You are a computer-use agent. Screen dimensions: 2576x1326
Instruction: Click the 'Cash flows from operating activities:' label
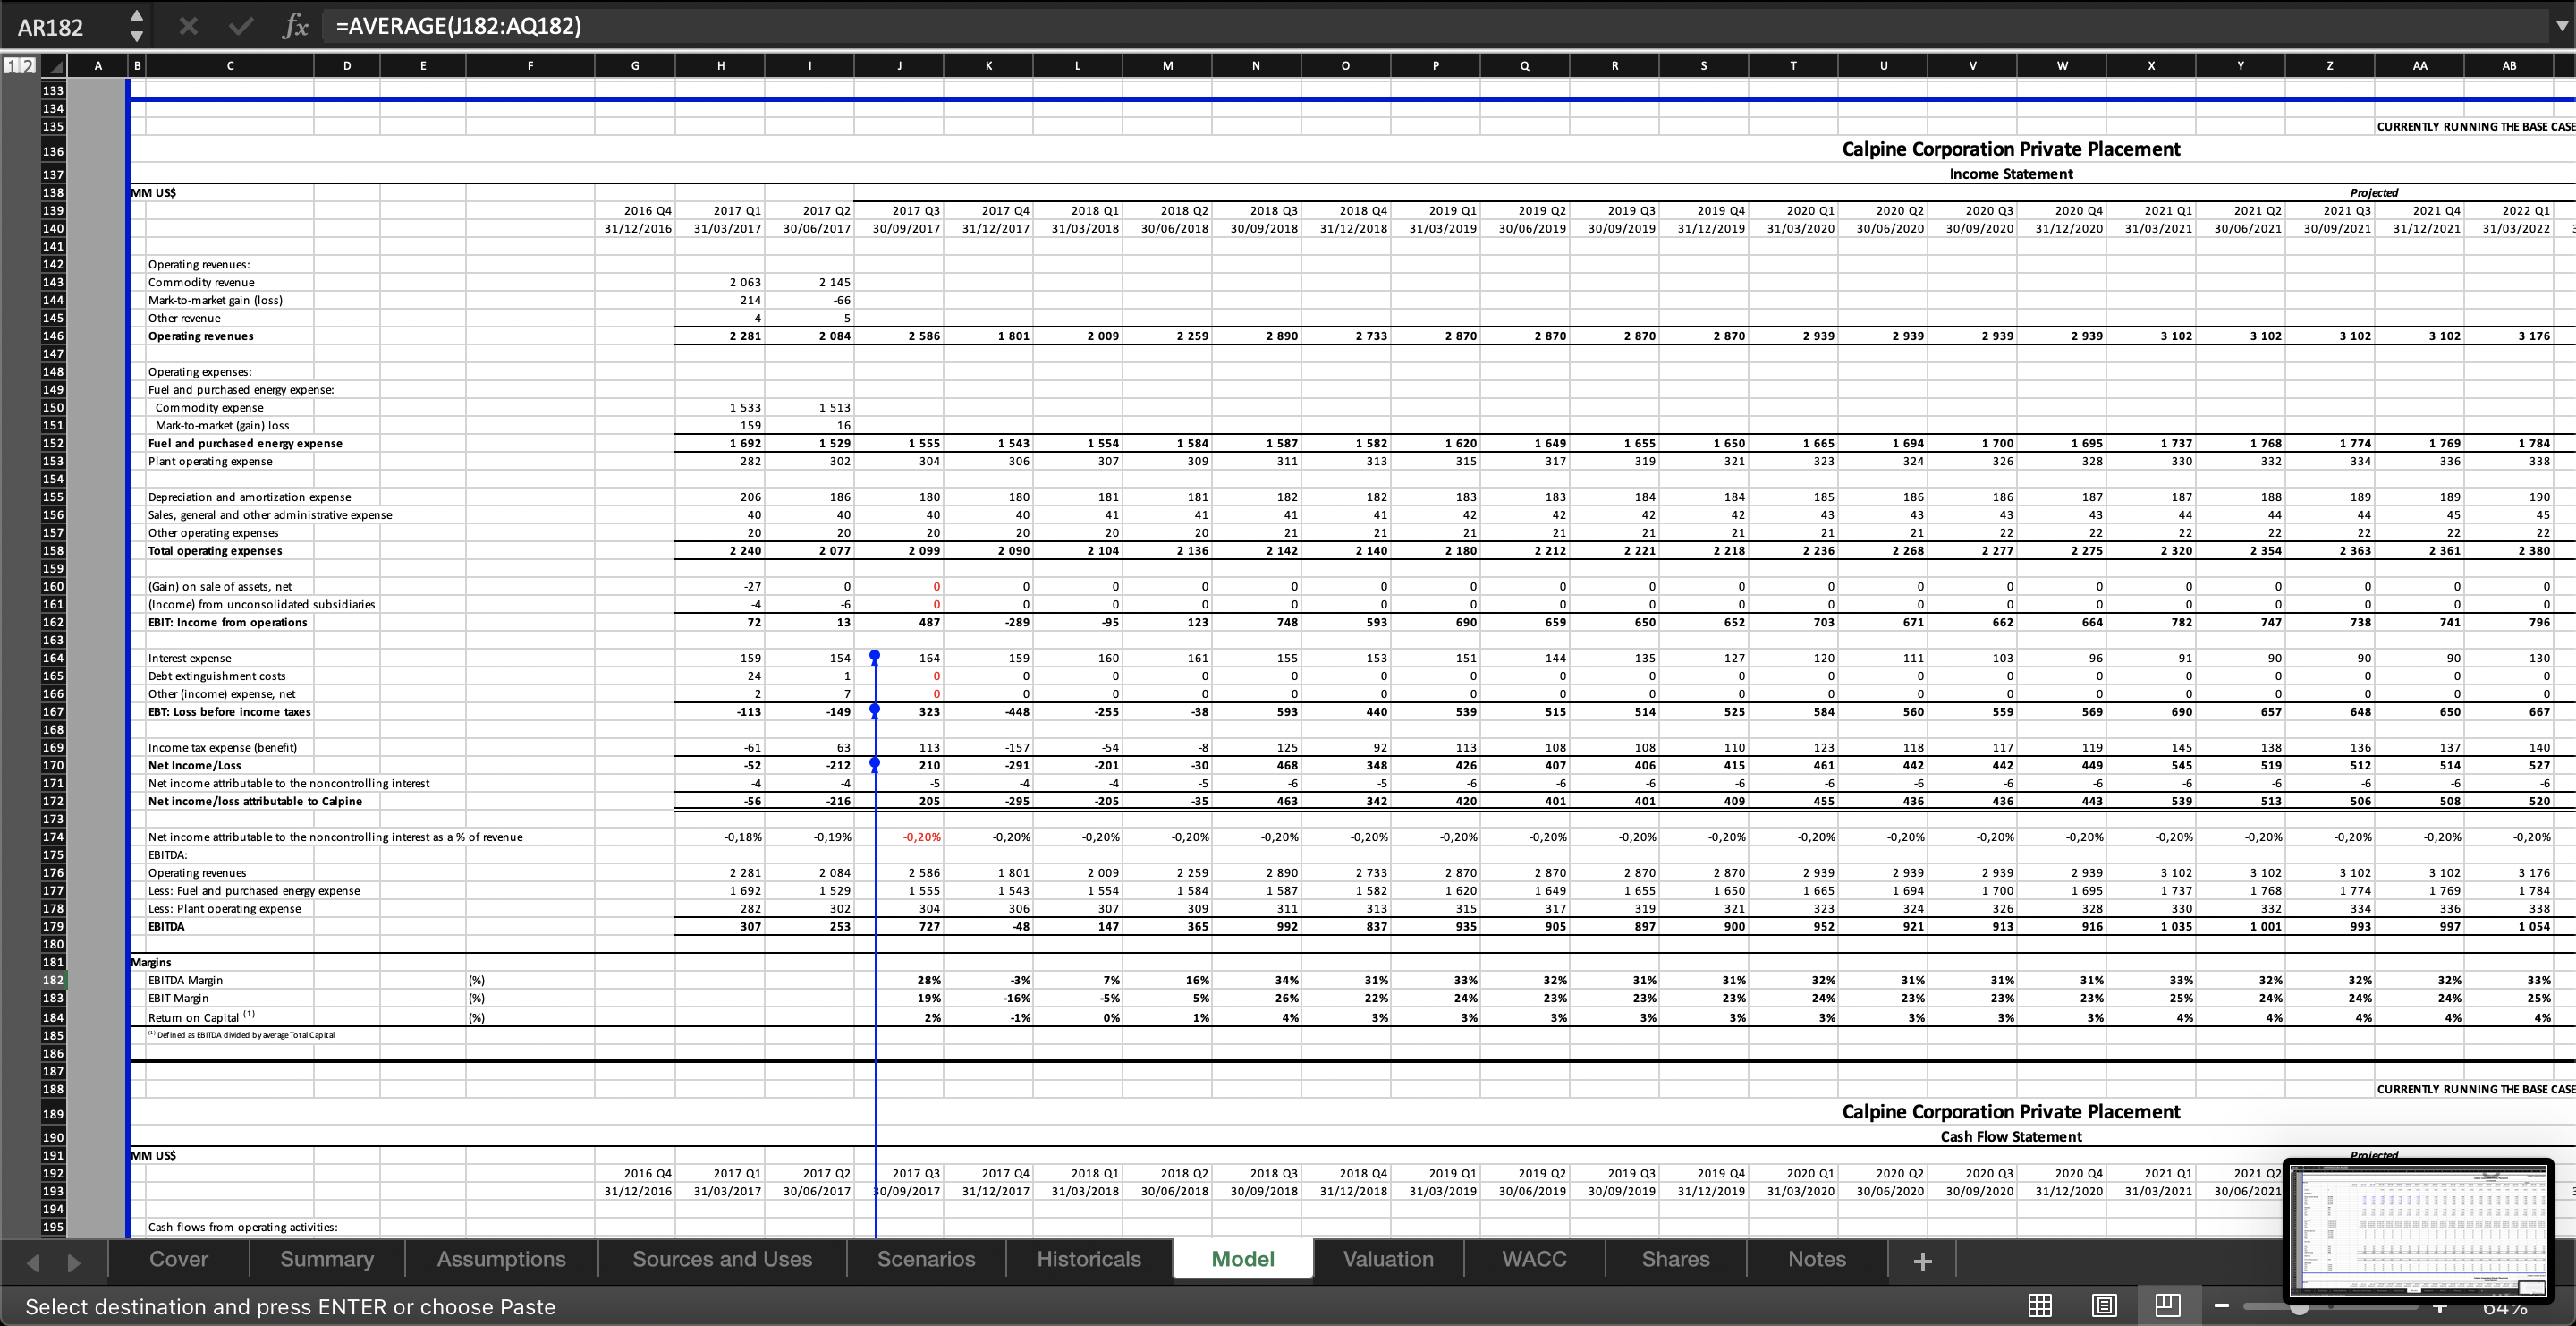click(x=243, y=1227)
